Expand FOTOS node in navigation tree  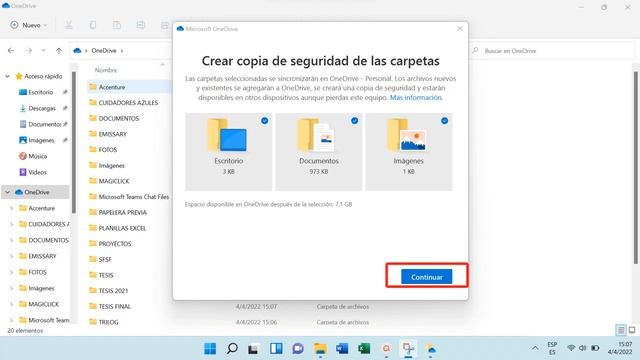pyautogui.click(x=11, y=272)
